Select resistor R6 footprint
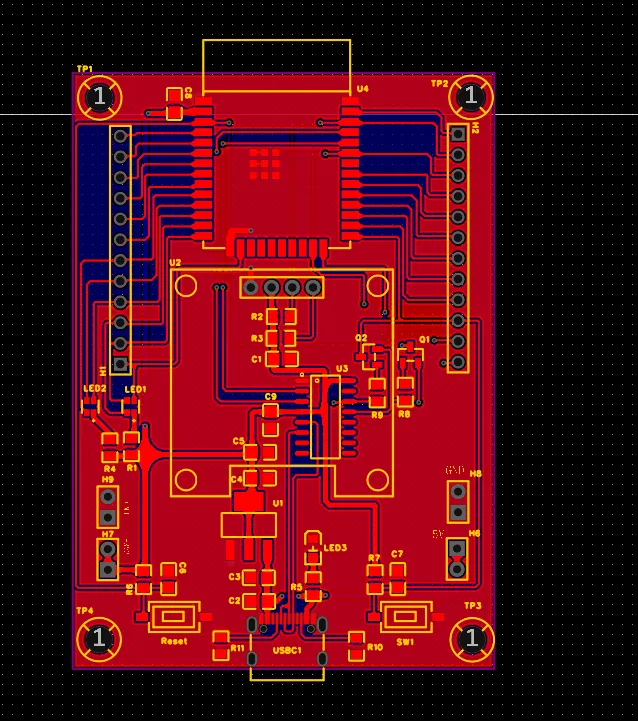The width and height of the screenshot is (638, 721). pos(144,579)
